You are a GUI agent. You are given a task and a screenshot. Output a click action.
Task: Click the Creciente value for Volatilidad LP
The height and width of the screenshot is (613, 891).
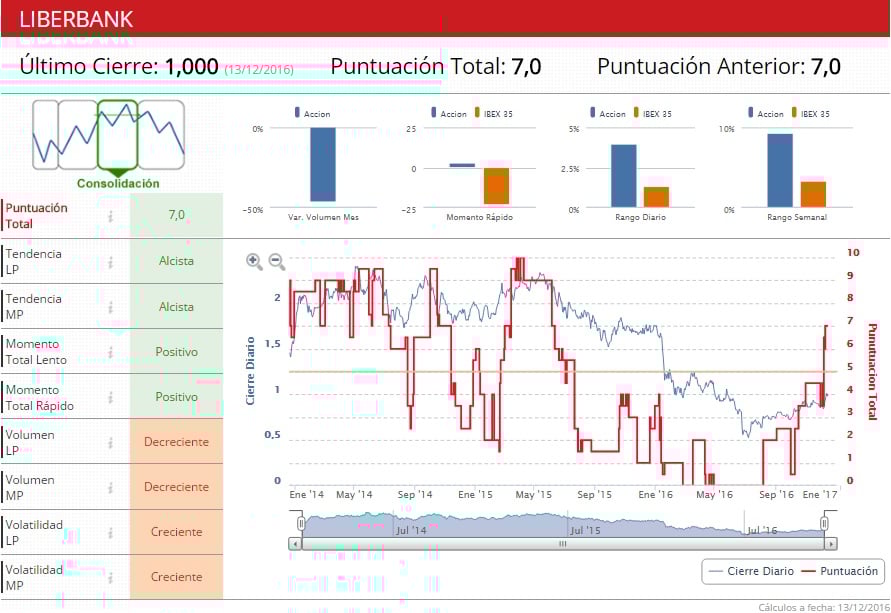(176, 532)
